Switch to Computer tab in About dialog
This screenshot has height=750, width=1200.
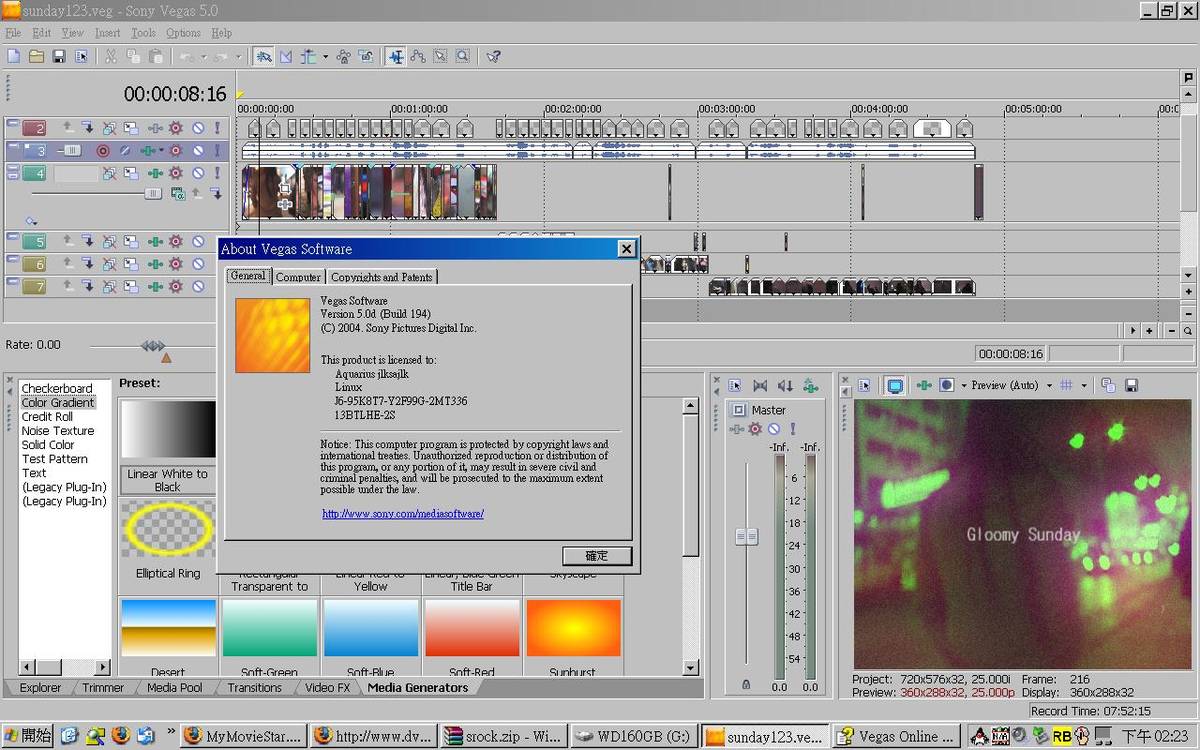tap(298, 277)
